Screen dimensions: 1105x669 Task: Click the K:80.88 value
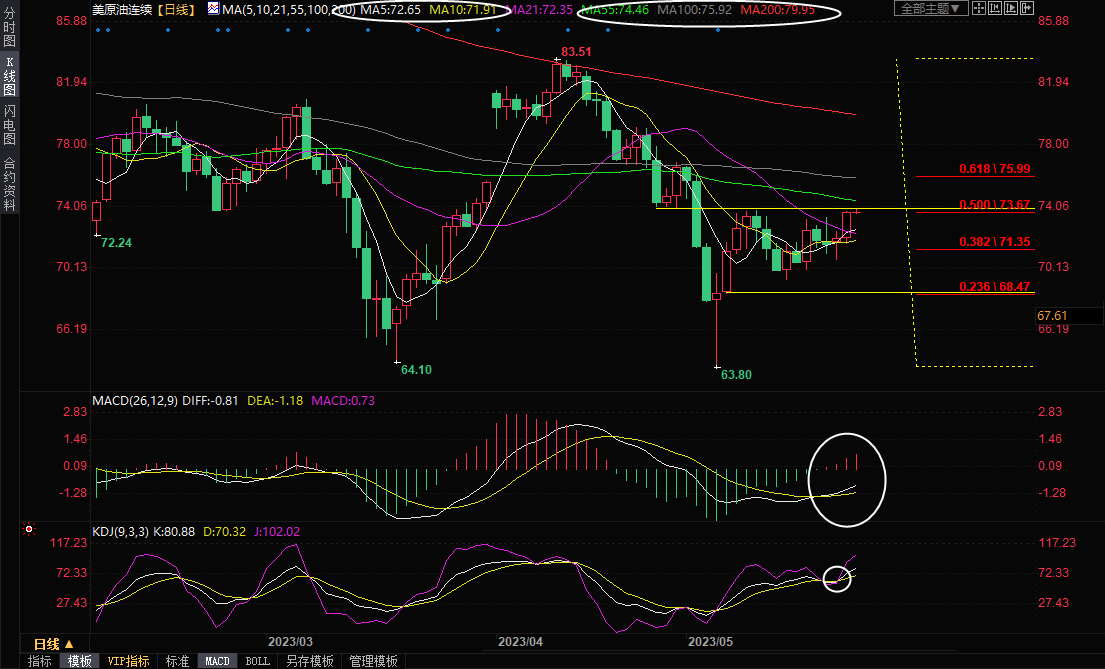(x=174, y=532)
